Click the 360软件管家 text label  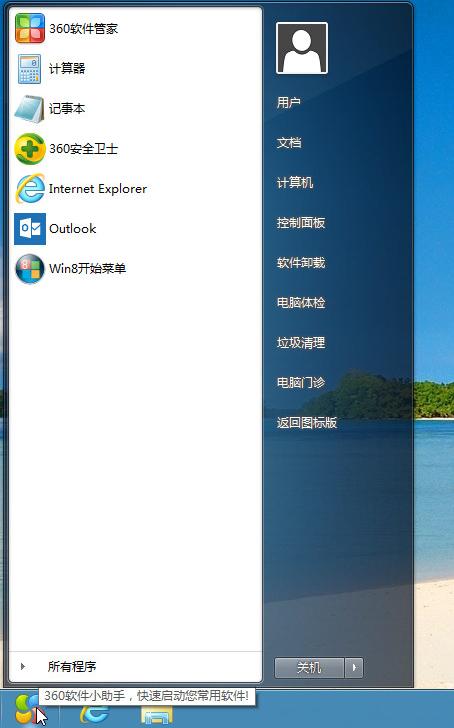(84, 29)
